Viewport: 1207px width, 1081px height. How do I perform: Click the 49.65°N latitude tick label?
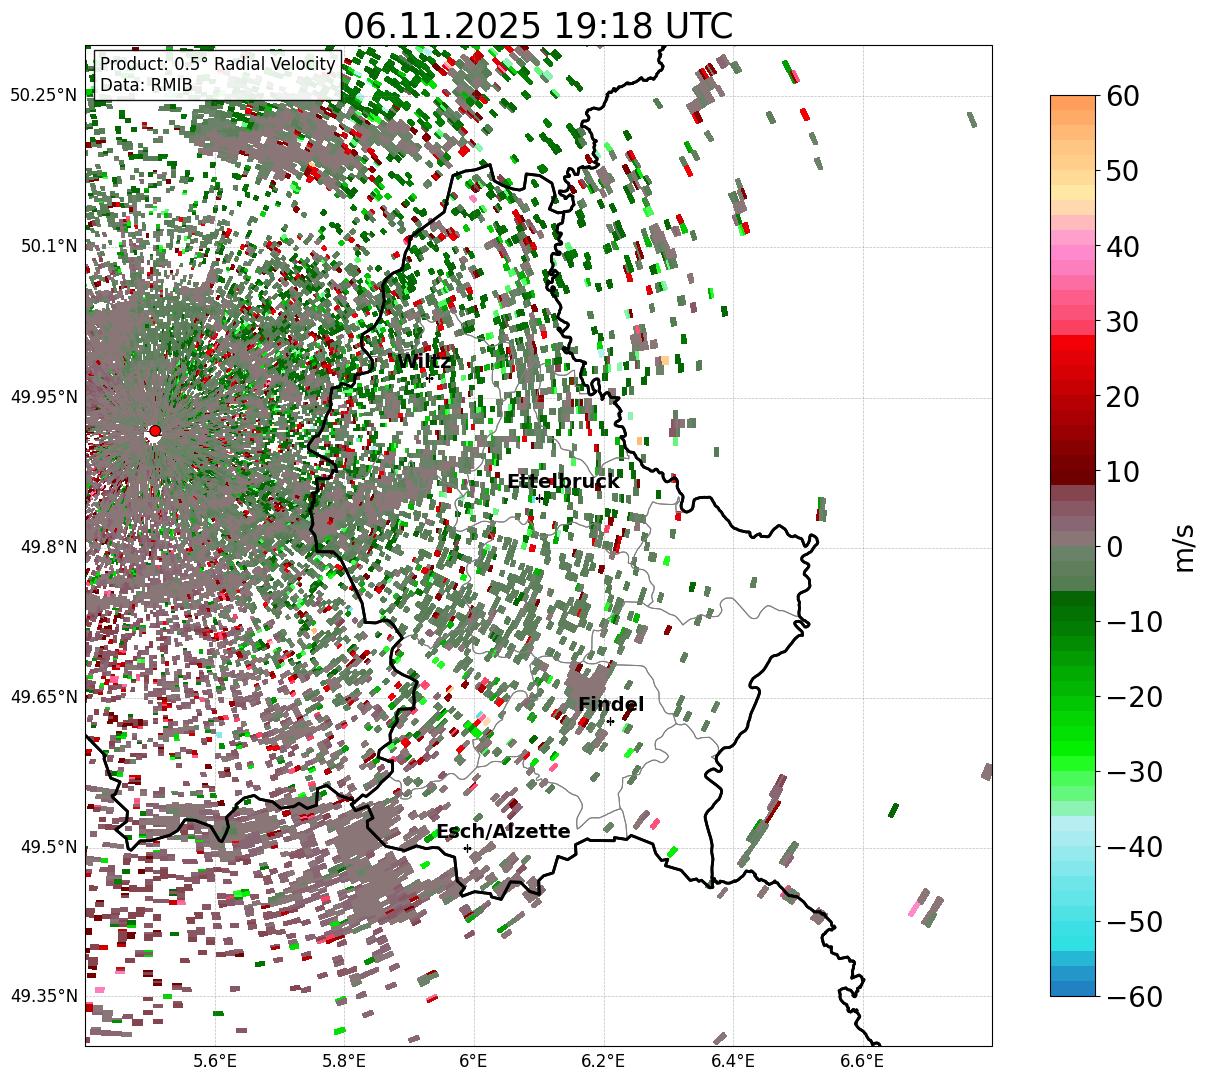pos(43,697)
